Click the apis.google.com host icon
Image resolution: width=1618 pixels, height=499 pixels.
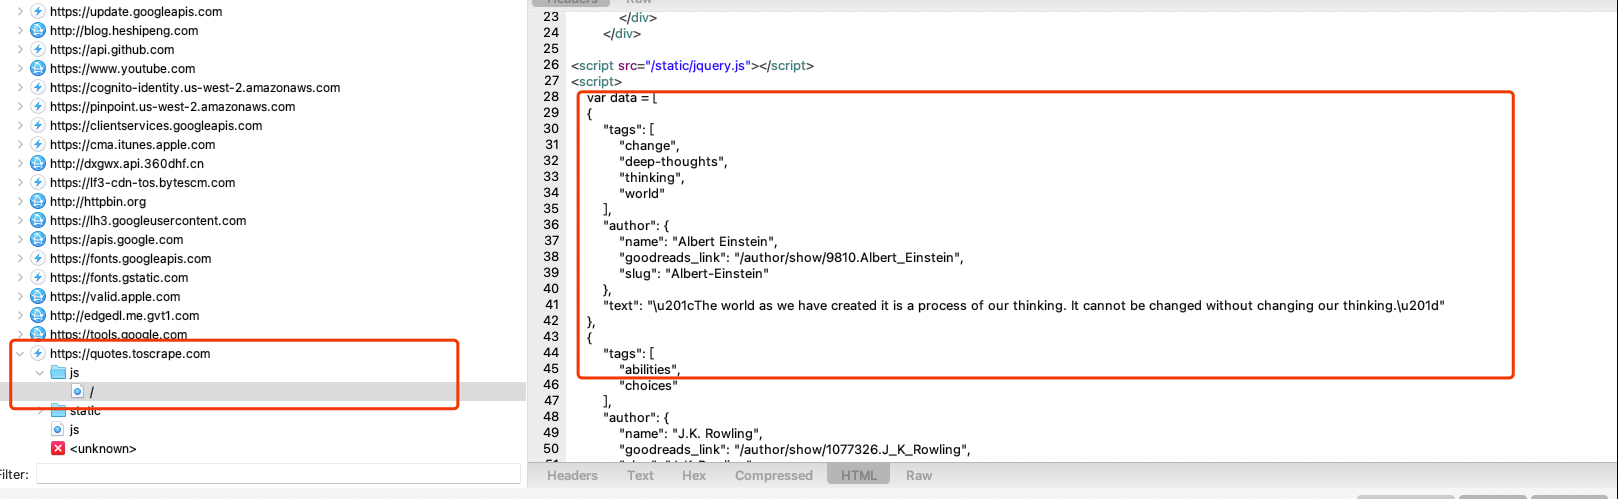click(x=38, y=240)
